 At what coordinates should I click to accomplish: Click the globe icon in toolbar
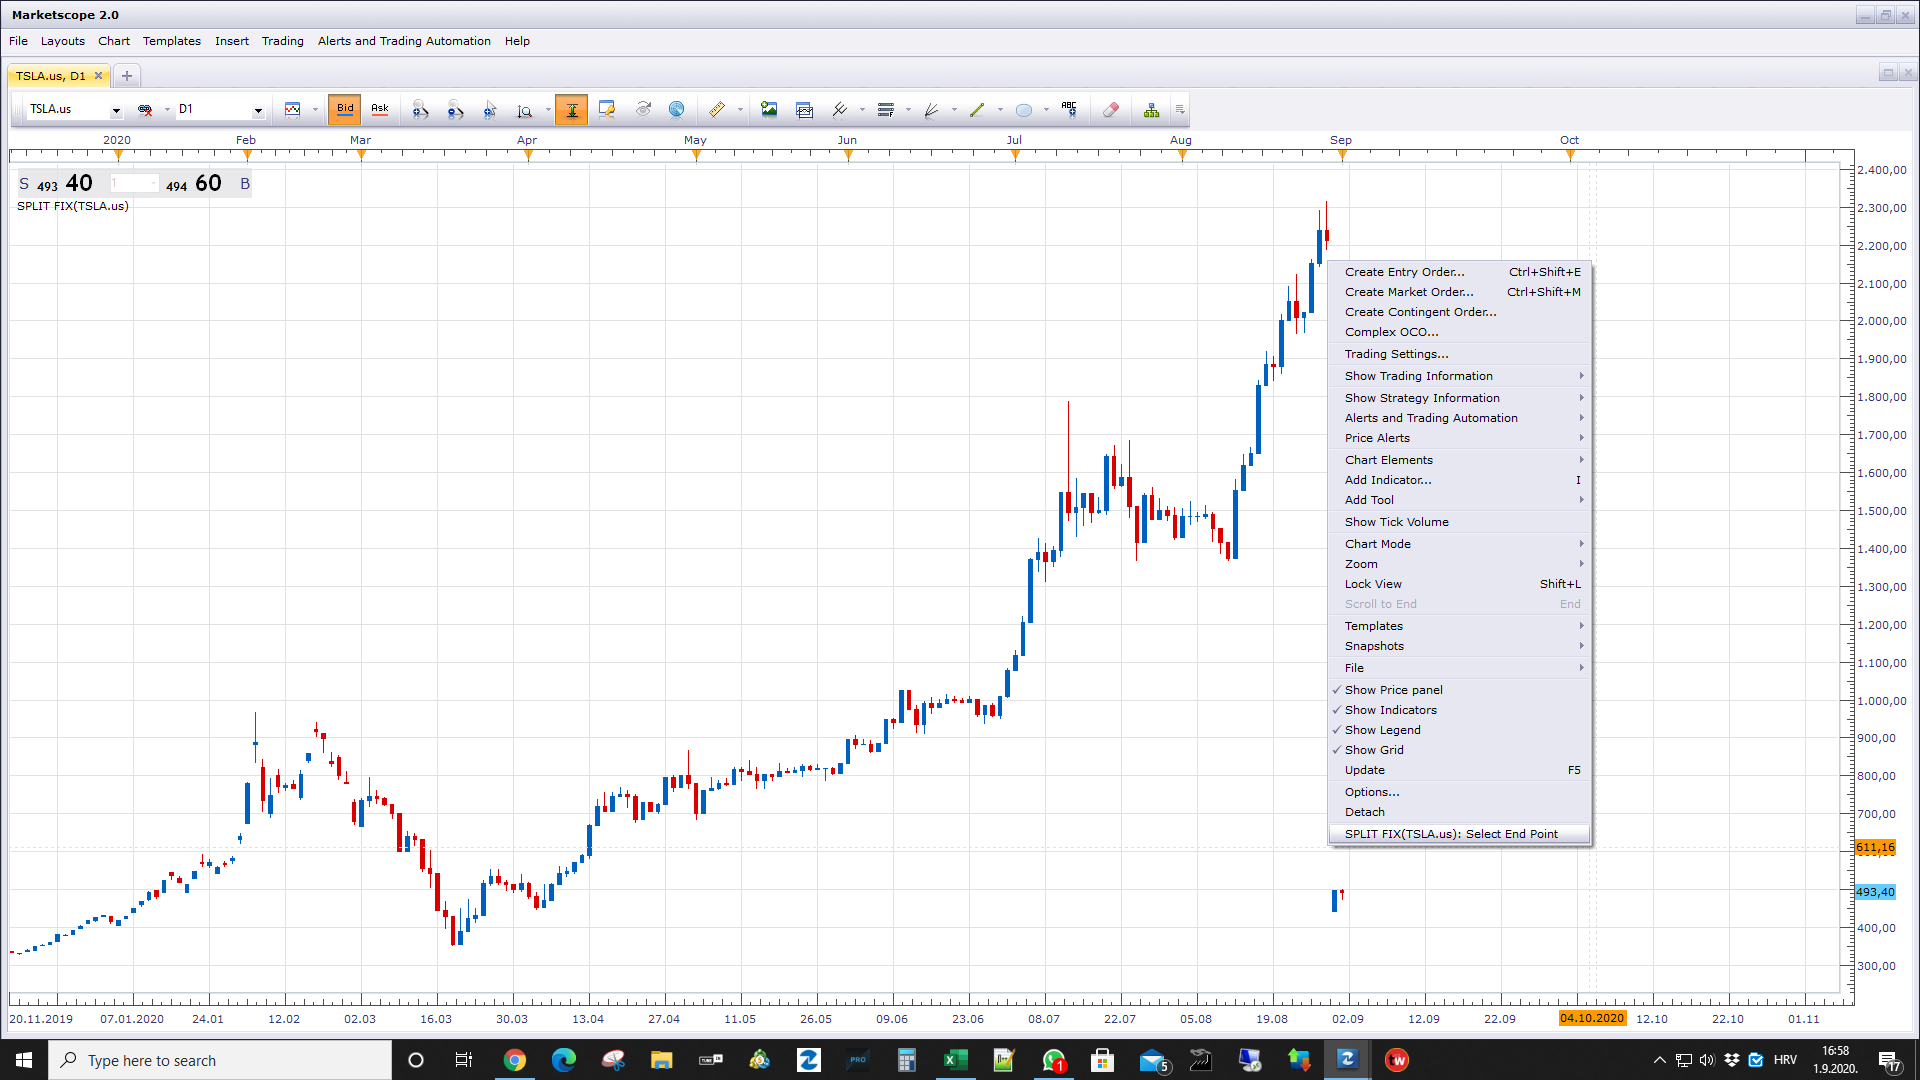point(677,110)
